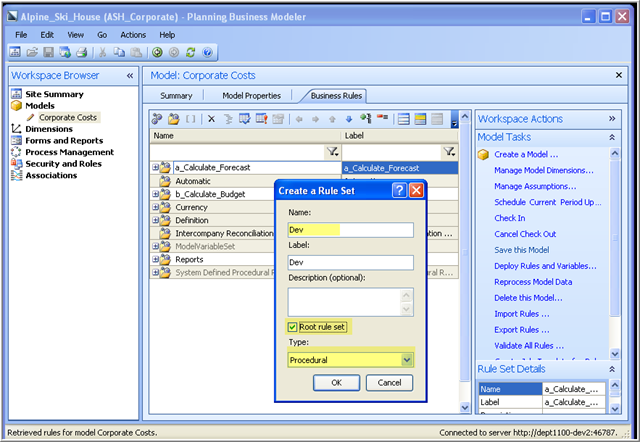Click the Name field containing Dev

click(x=351, y=230)
